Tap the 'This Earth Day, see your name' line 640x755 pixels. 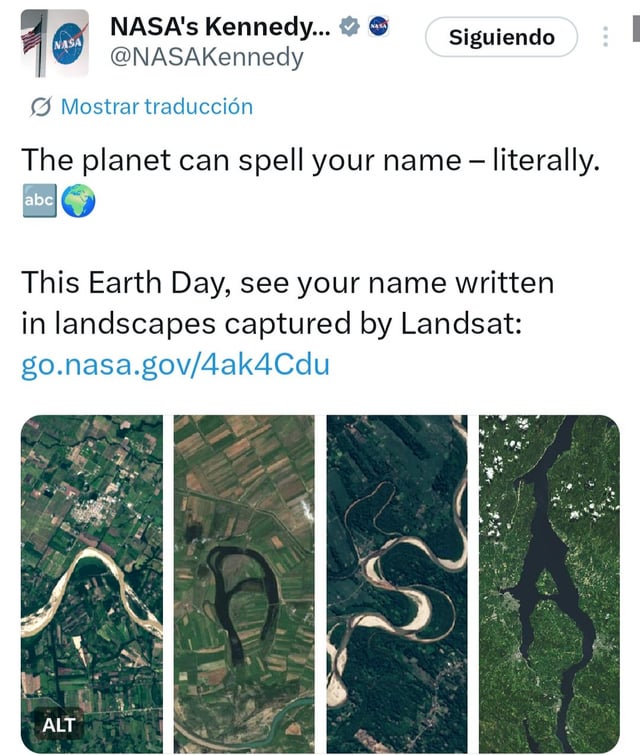[x=287, y=283]
